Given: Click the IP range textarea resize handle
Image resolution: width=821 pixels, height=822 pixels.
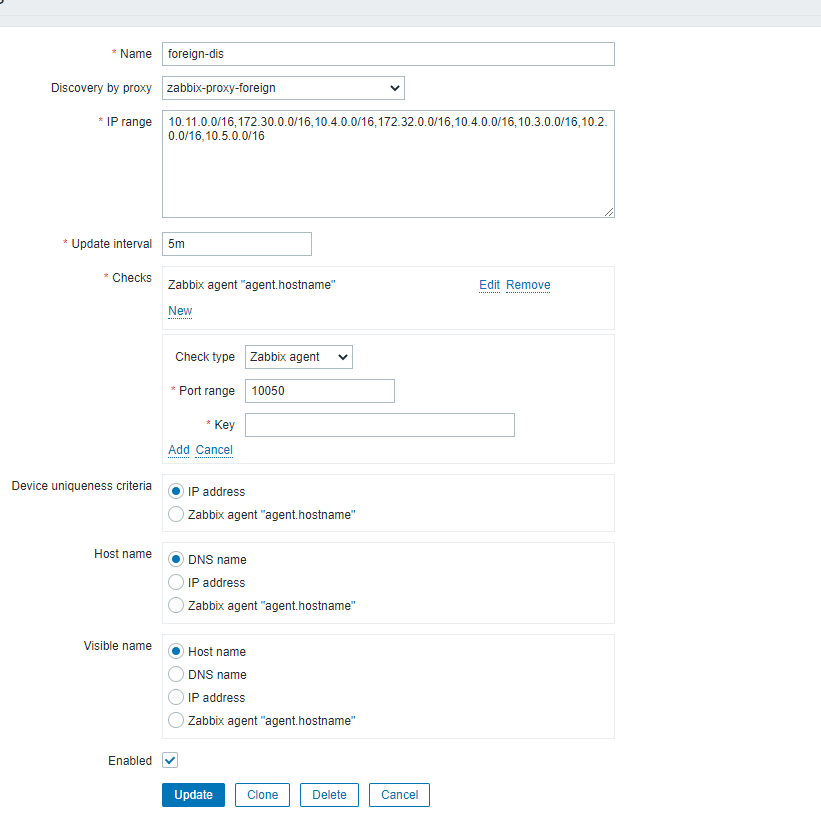Looking at the screenshot, I should click(x=609, y=212).
